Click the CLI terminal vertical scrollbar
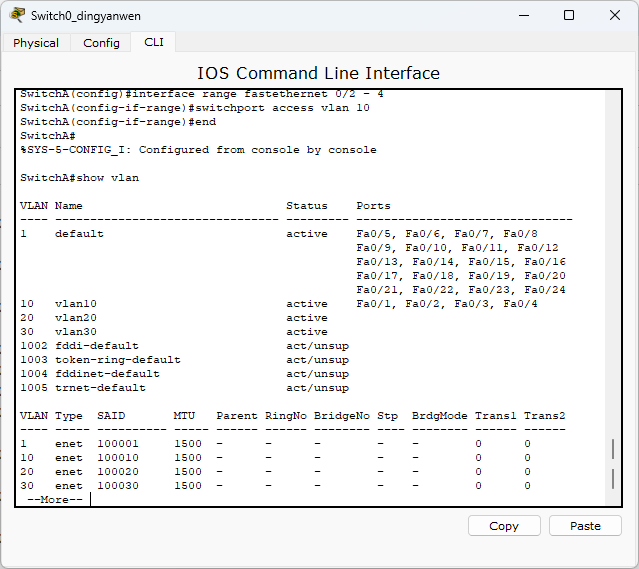The image size is (639, 569). click(x=613, y=298)
